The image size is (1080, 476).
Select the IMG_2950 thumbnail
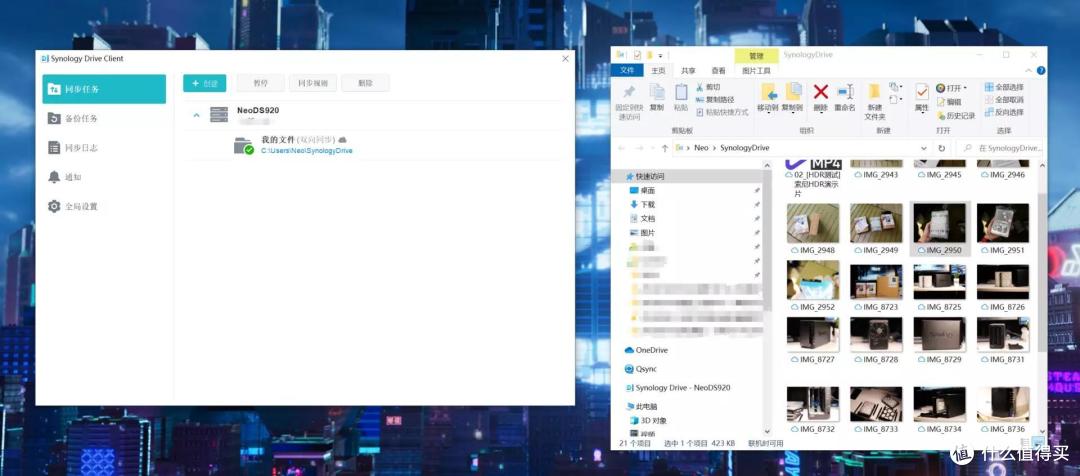(939, 223)
